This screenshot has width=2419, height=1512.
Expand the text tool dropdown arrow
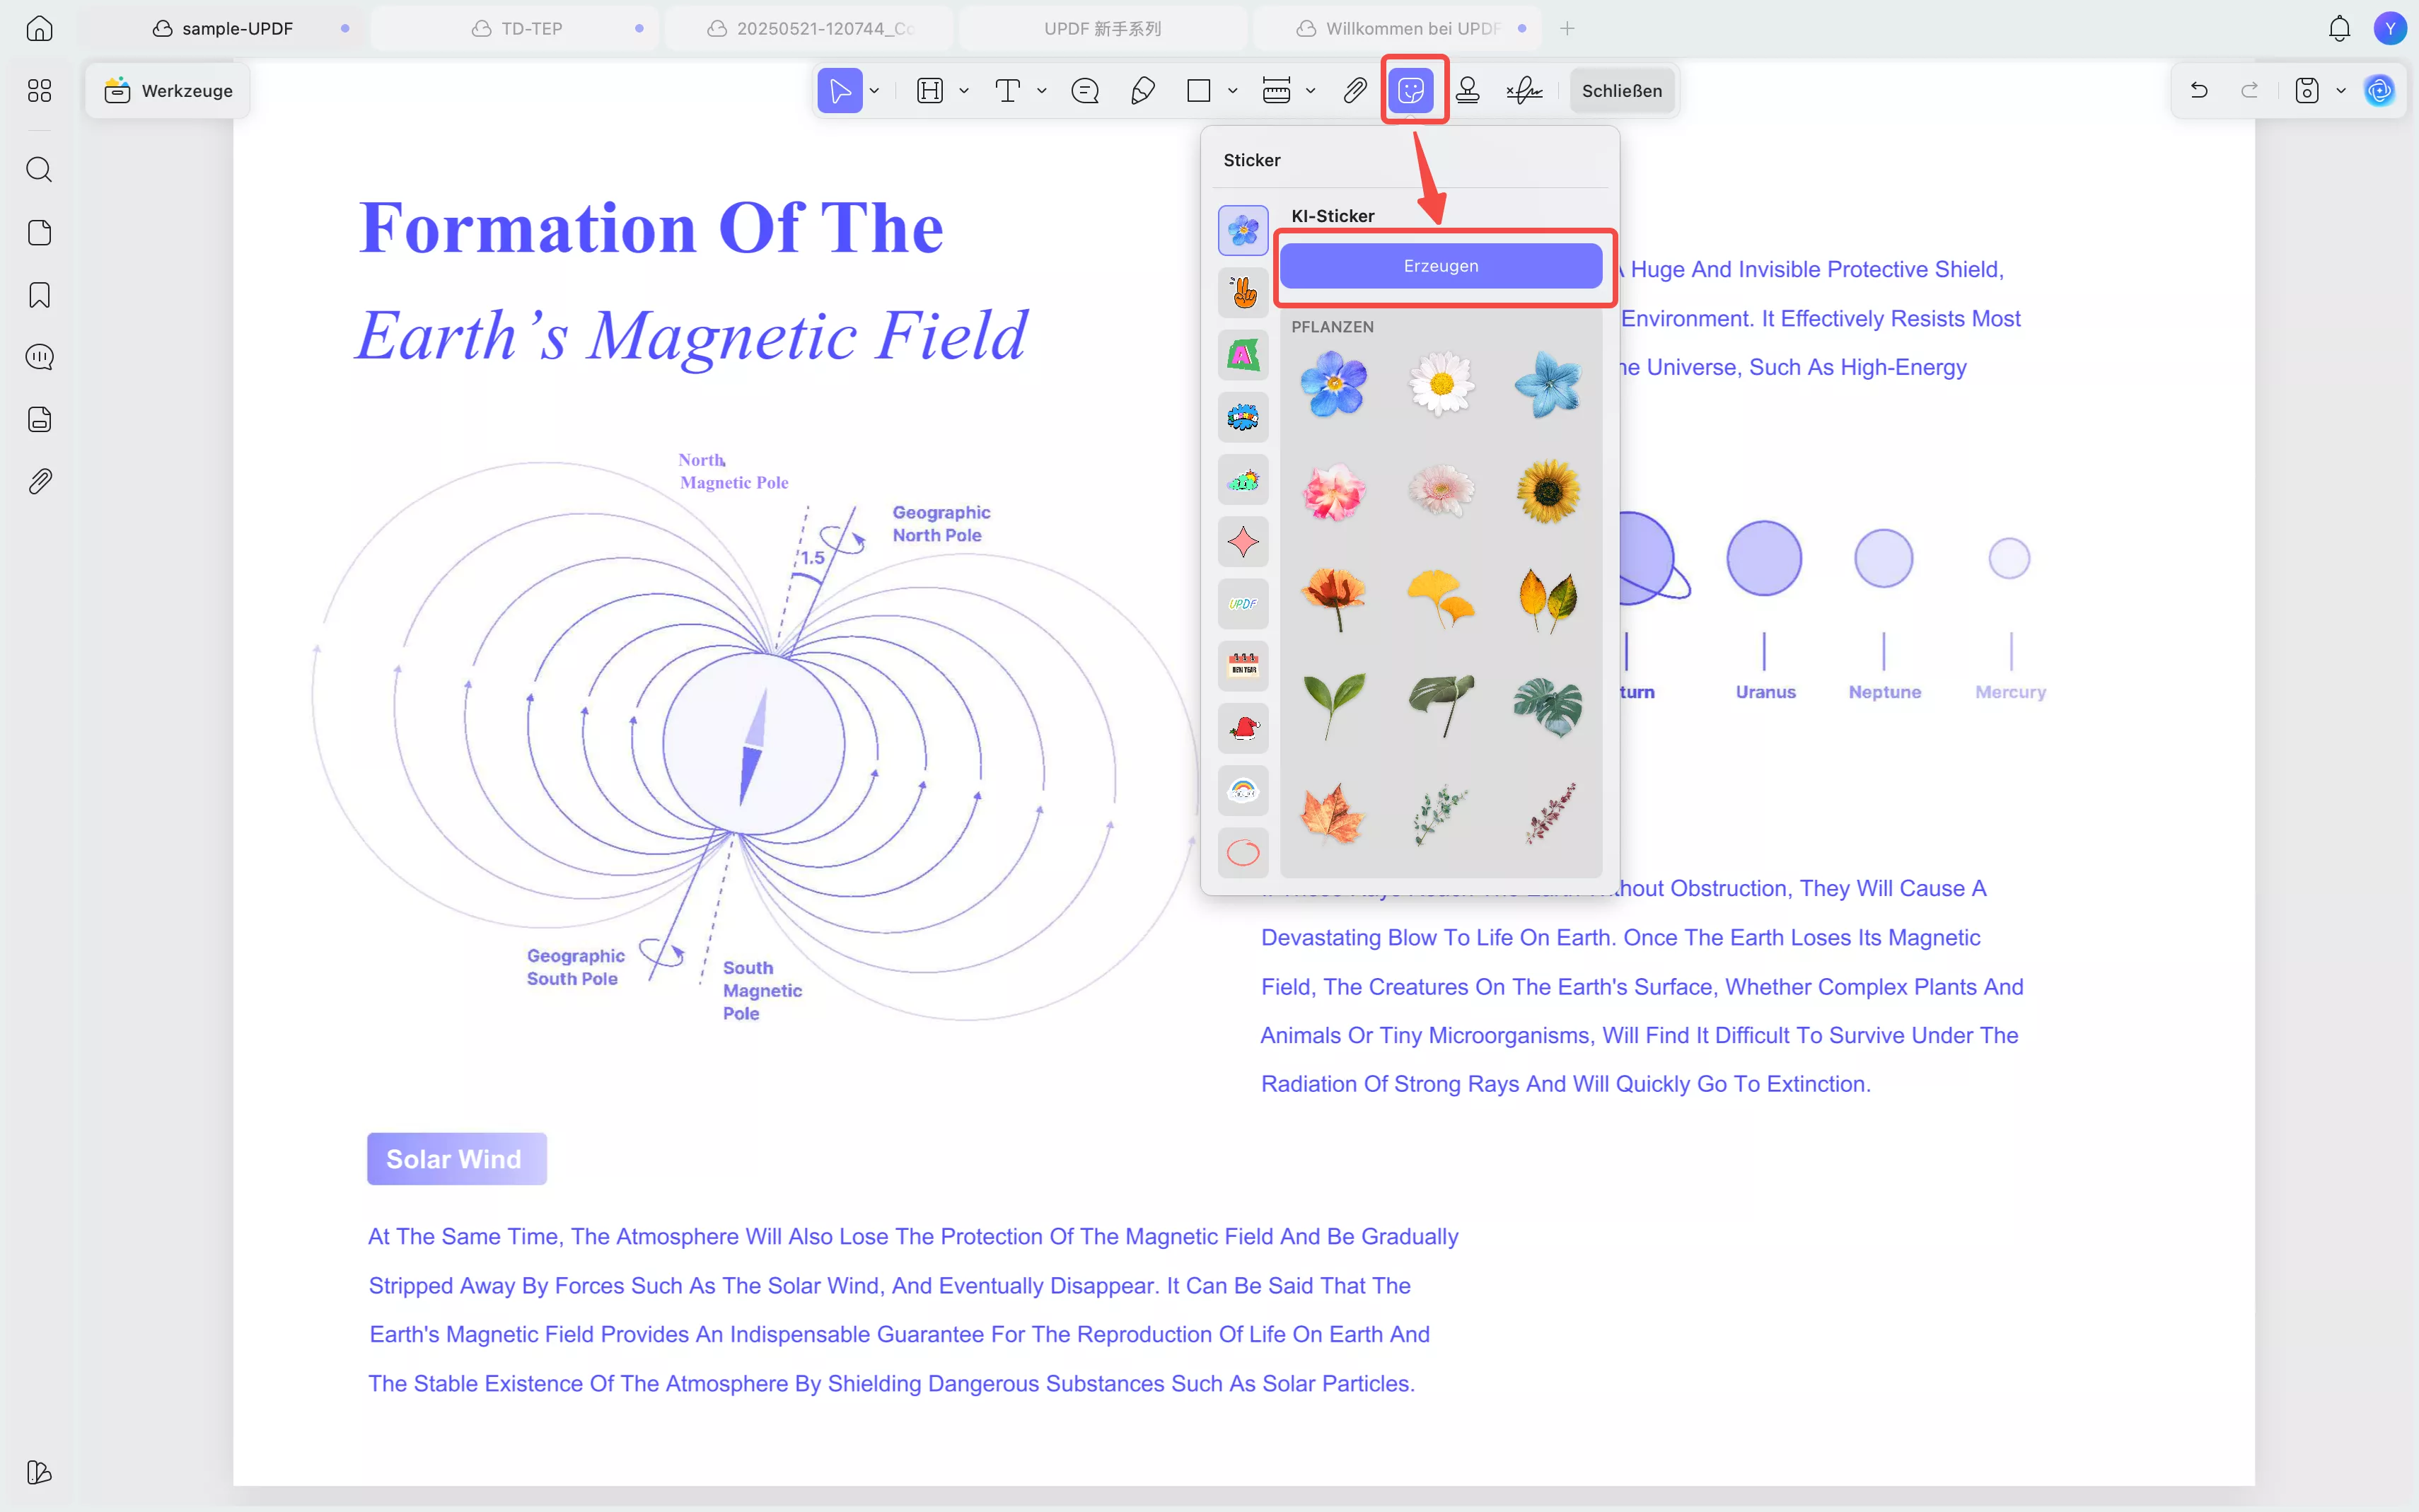click(1042, 91)
